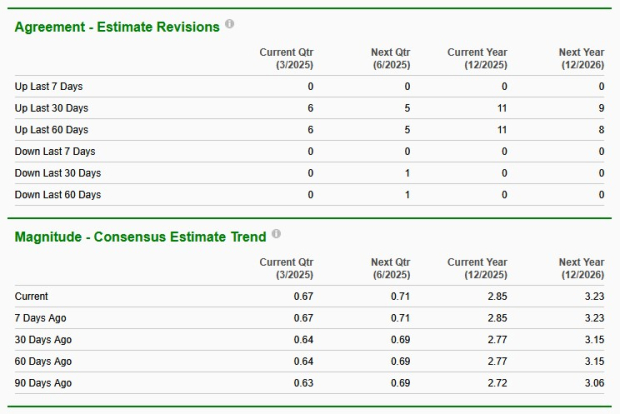Image resolution: width=620 pixels, height=414 pixels.
Task: Click 'Down Last 7 Days' row label
Action: click(55, 151)
